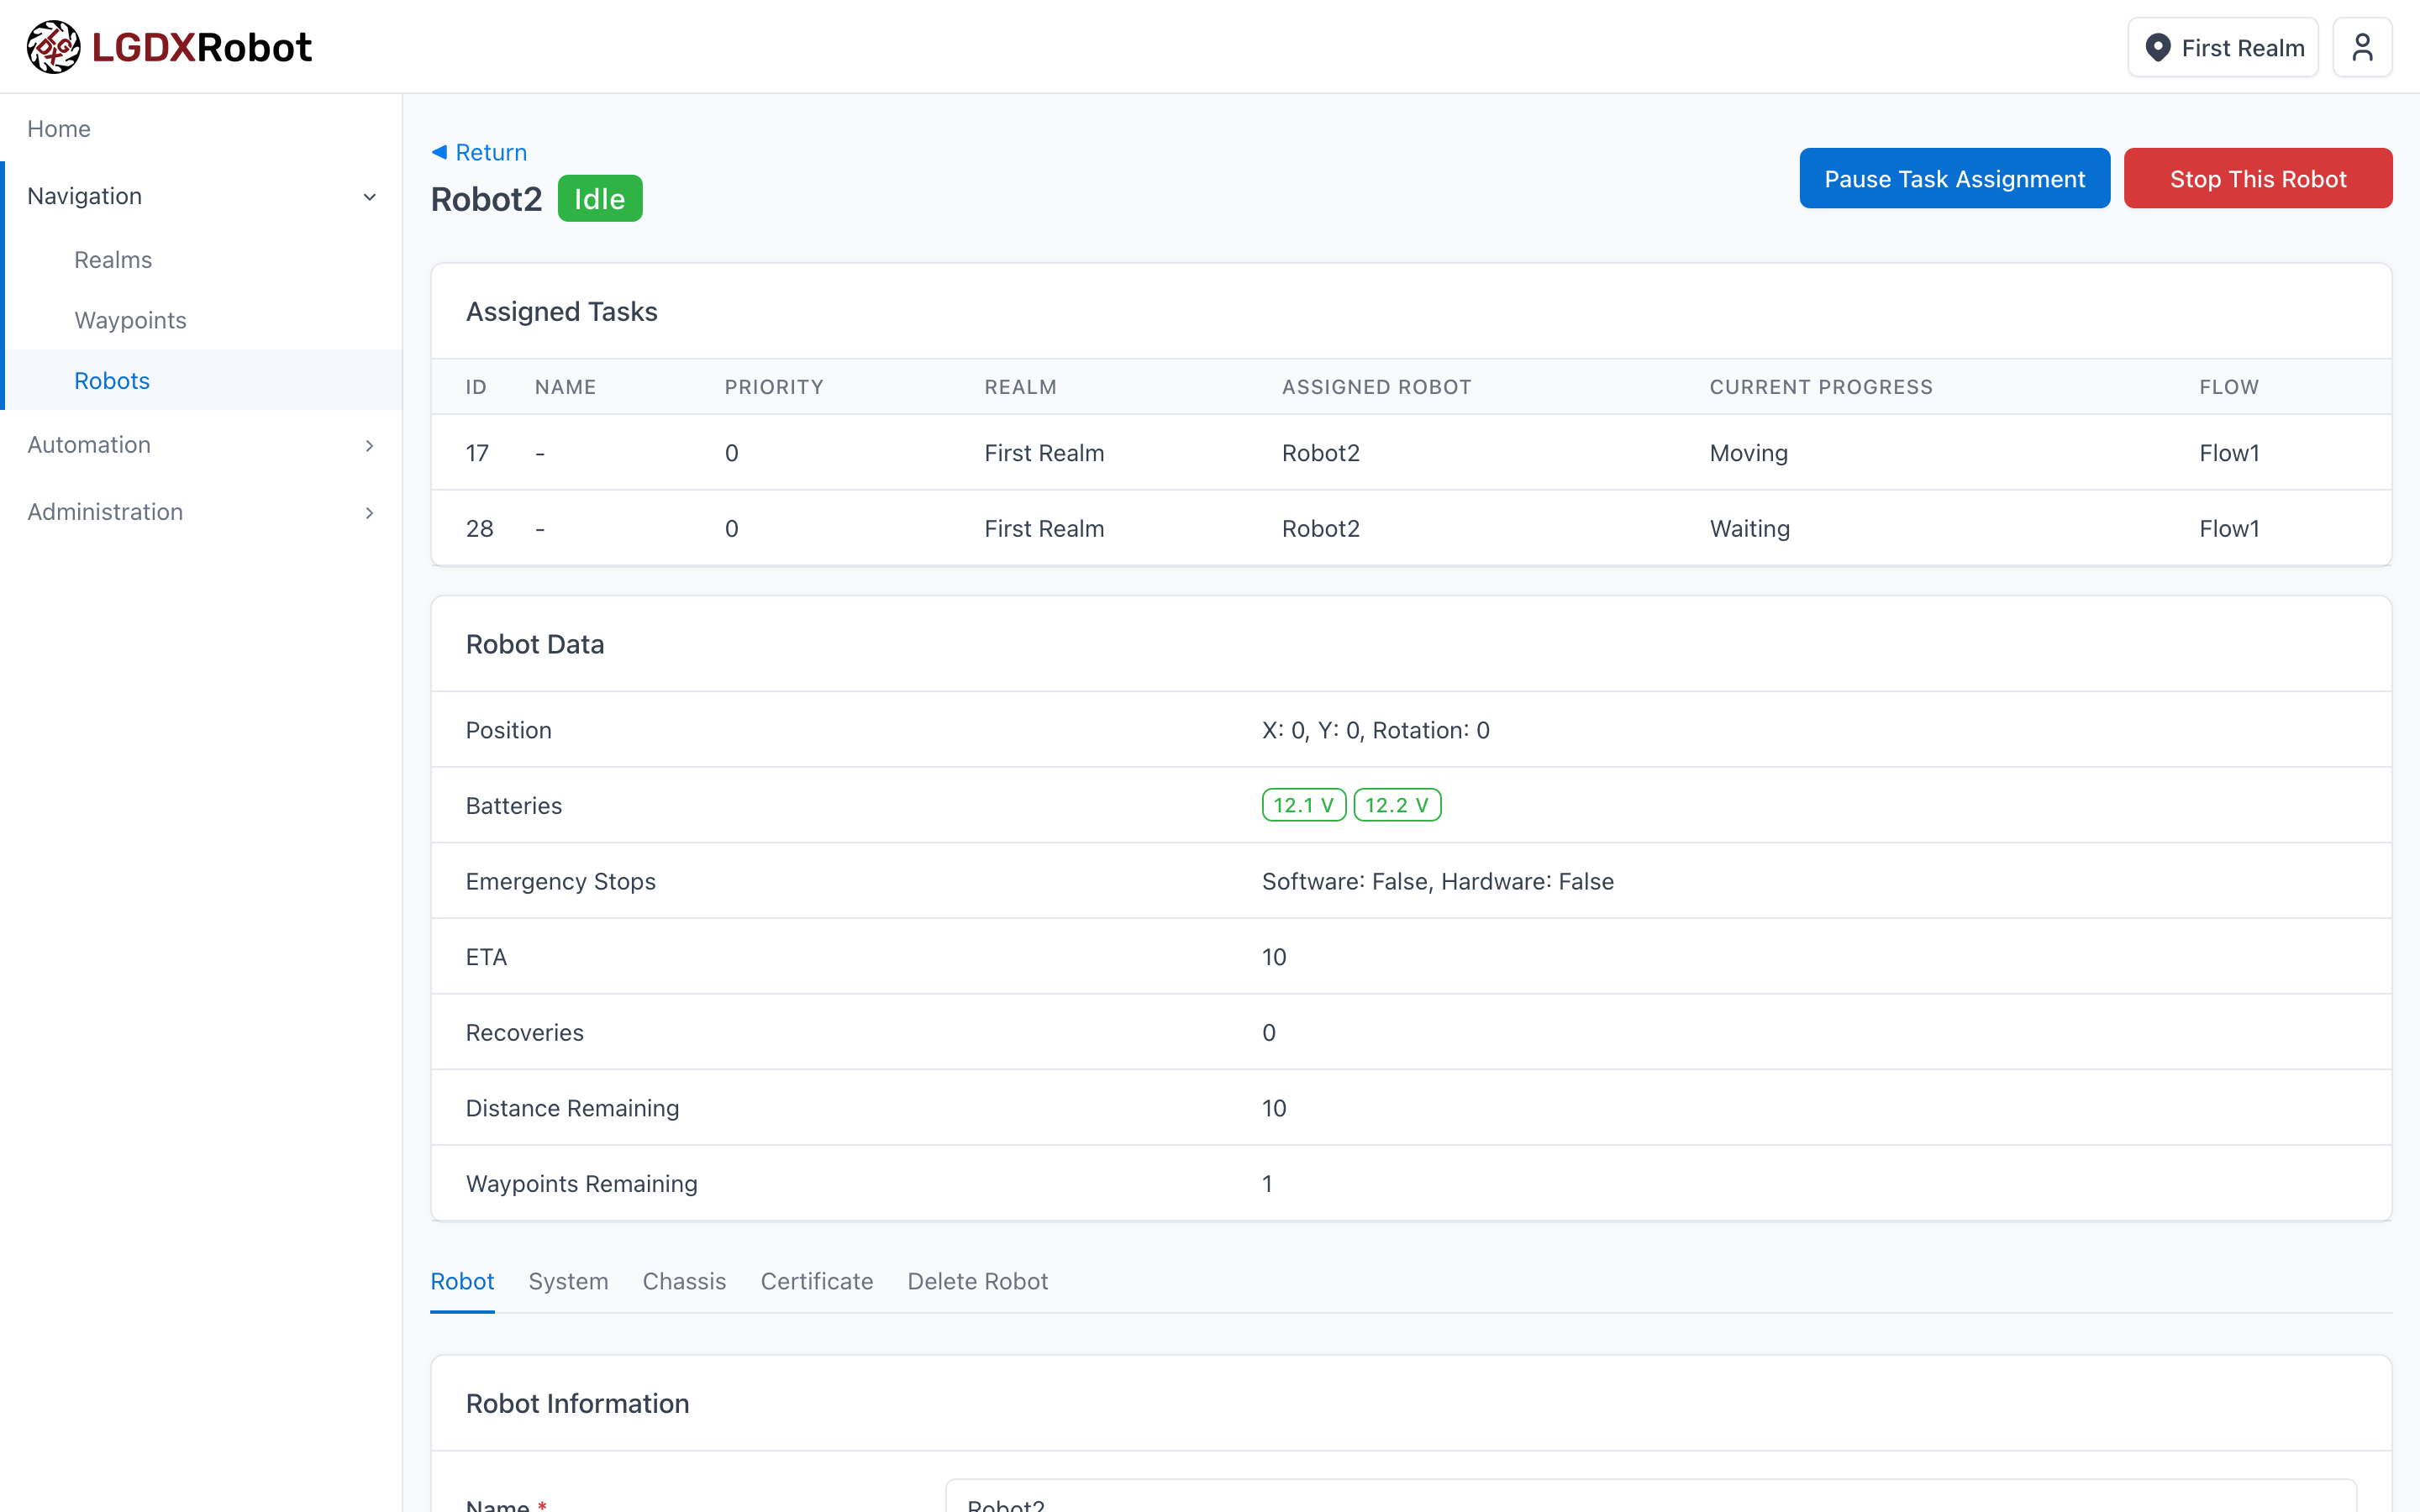Open the user profile icon
This screenshot has width=2420, height=1512.
click(x=2361, y=47)
